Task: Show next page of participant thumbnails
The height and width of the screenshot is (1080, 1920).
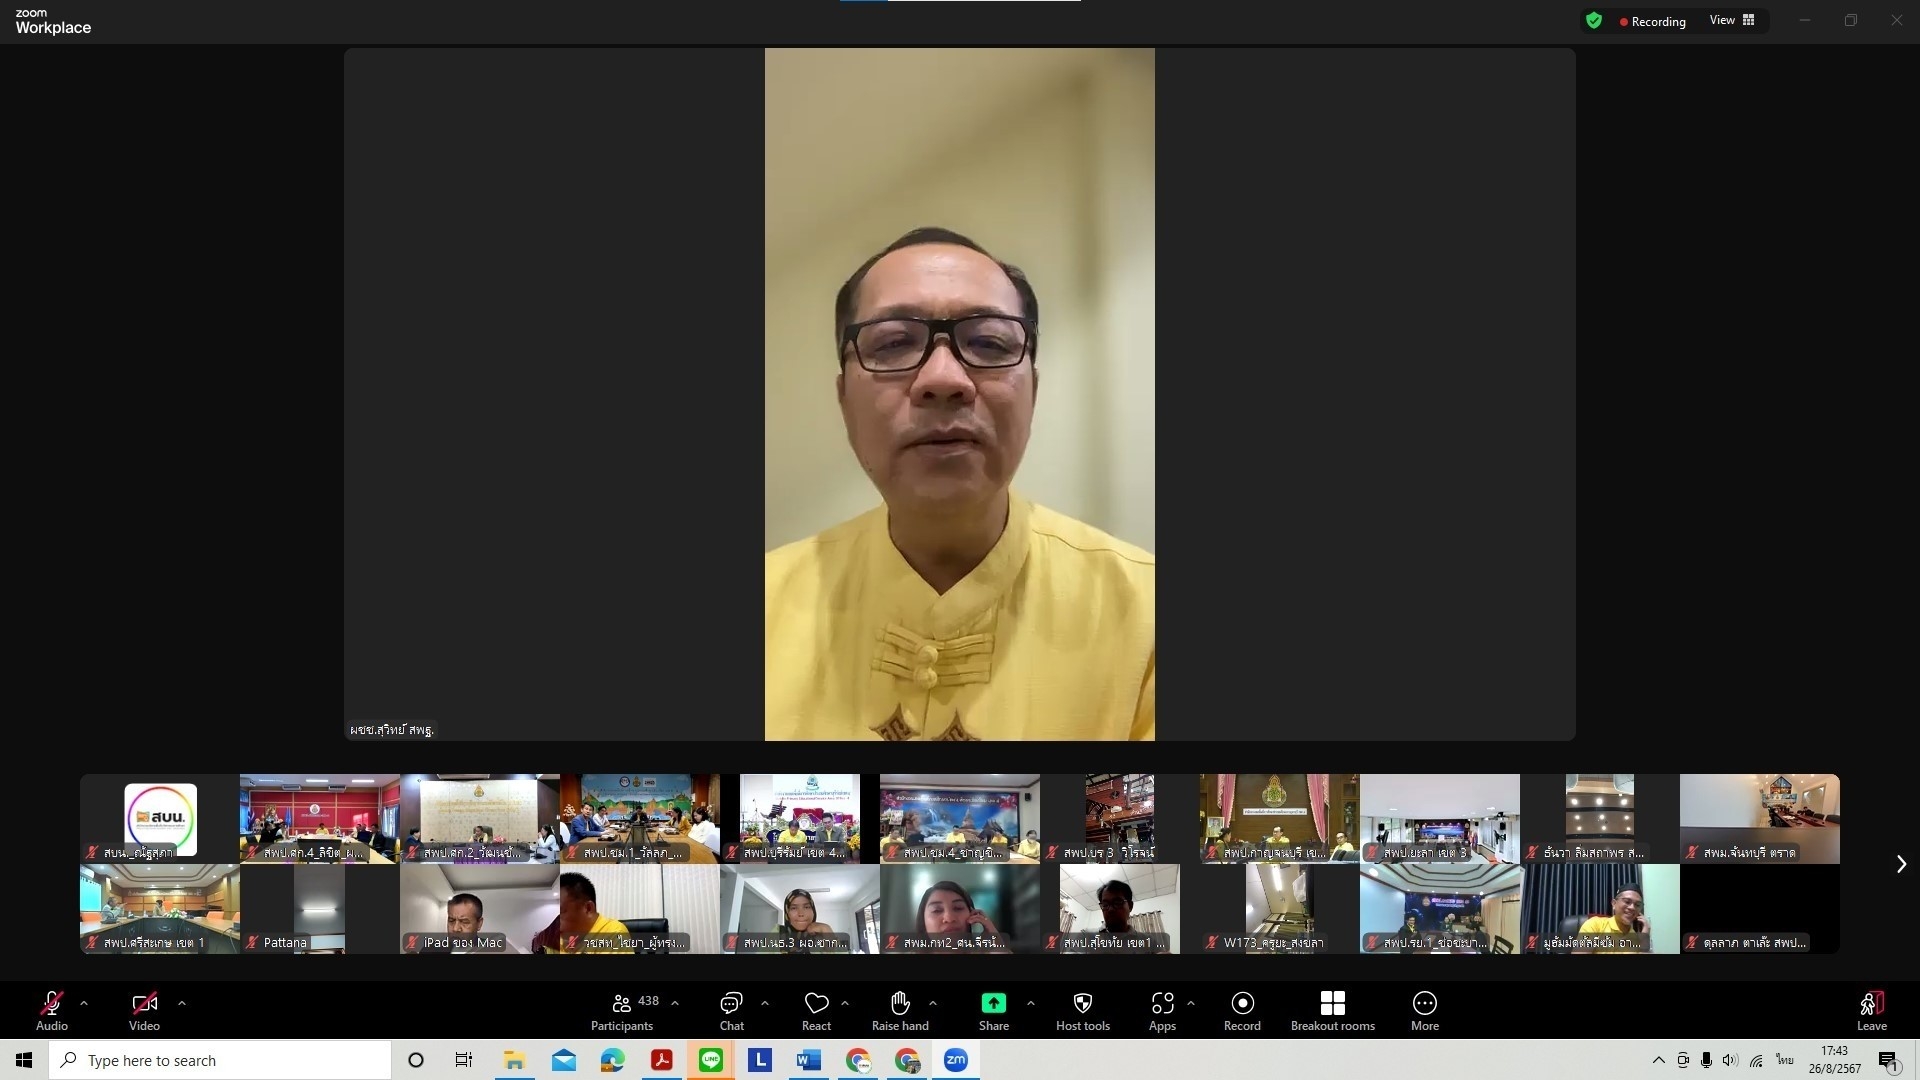Action: [x=1901, y=864]
